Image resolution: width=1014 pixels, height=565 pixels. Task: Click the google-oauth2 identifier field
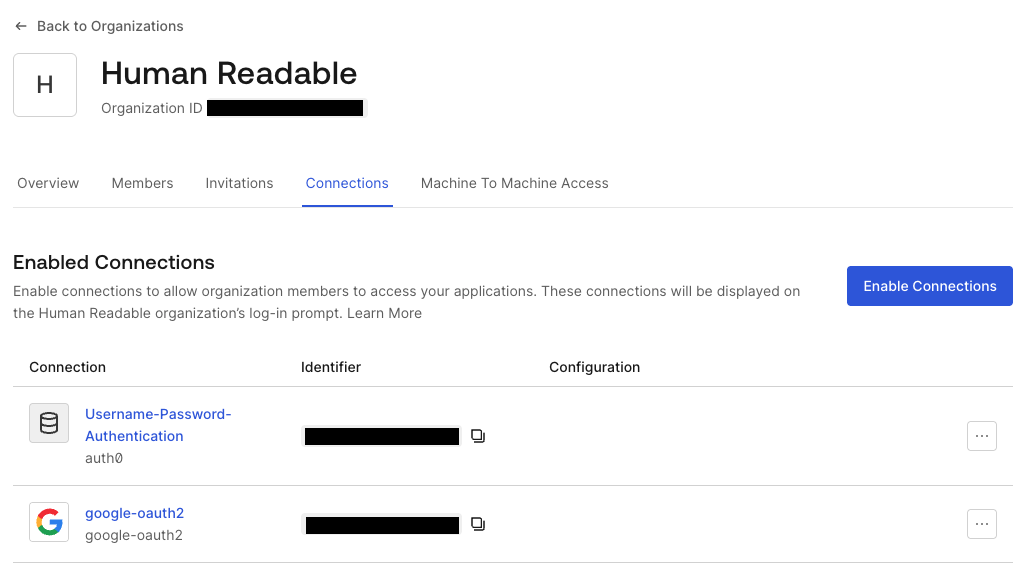tap(382, 525)
